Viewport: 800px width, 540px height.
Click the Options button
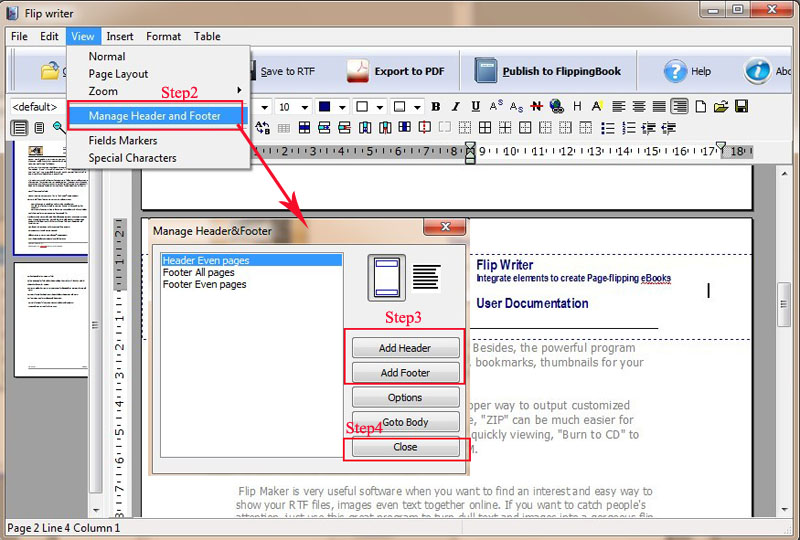(405, 398)
